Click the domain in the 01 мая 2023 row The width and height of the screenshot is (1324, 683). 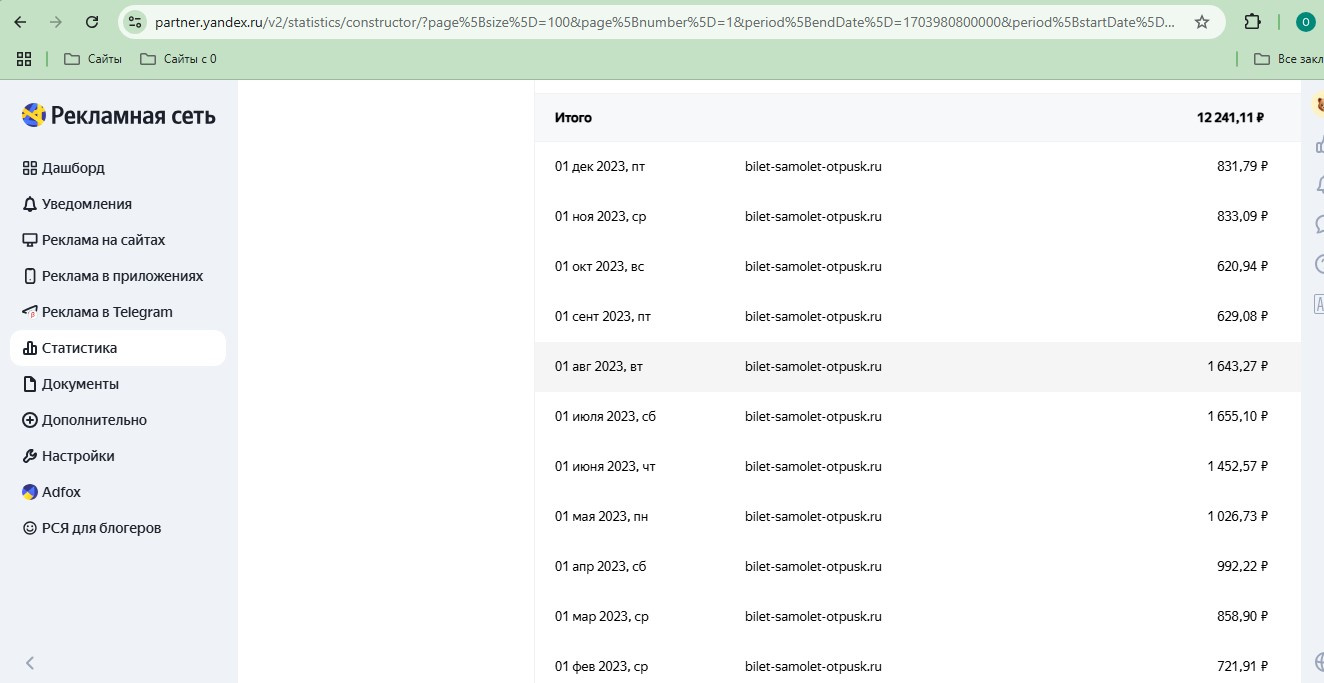click(813, 517)
